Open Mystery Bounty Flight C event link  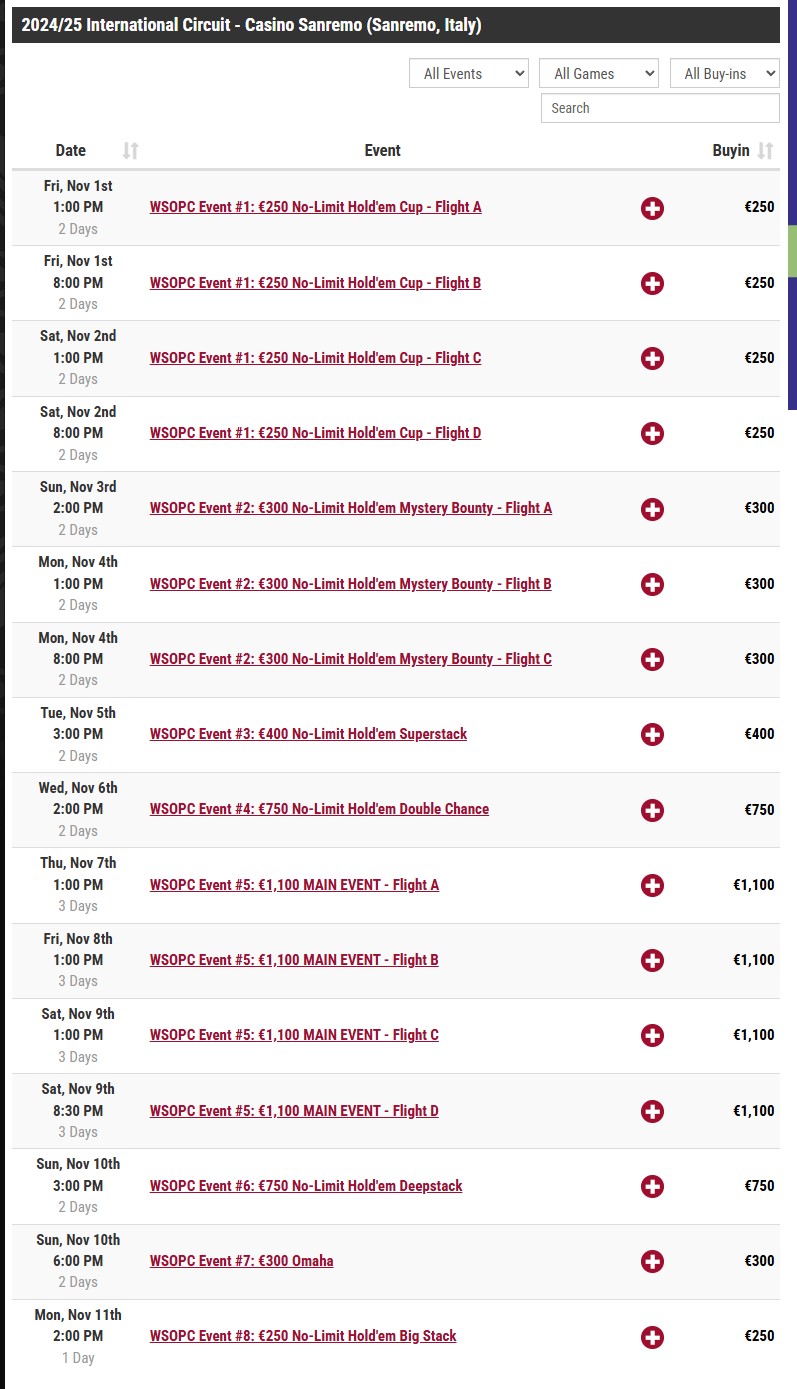click(350, 659)
